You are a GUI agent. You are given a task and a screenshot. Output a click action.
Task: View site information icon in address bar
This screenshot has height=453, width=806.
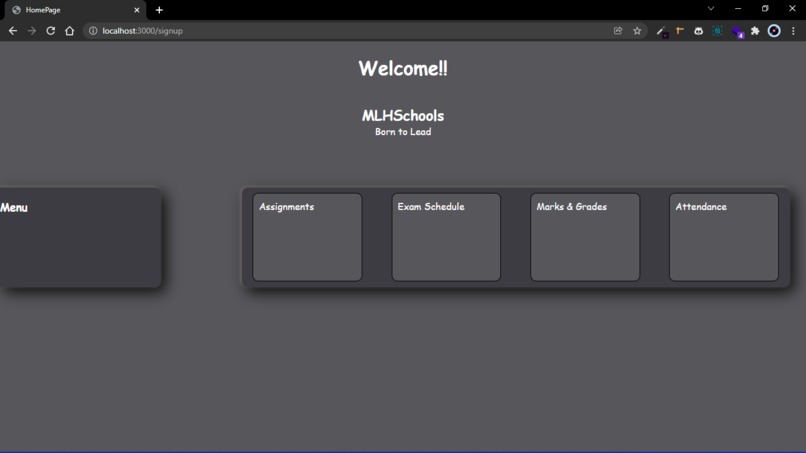(x=93, y=31)
